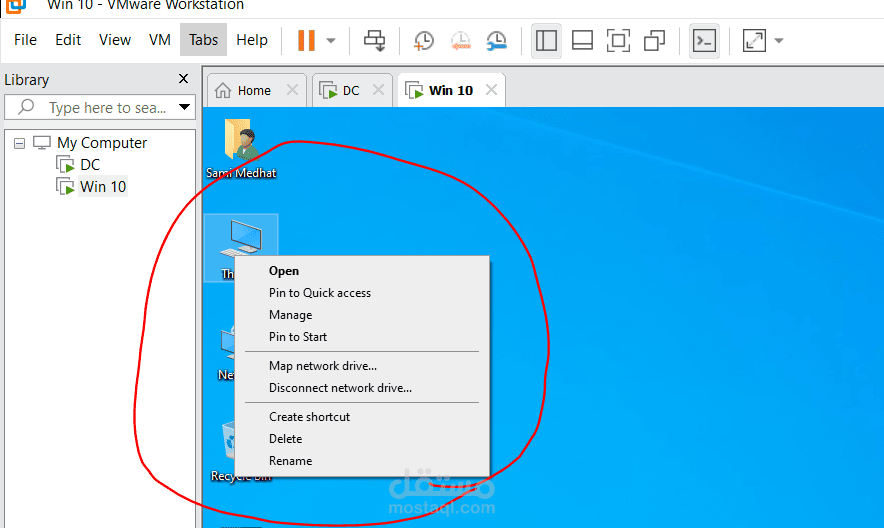Select Win 10 in library tree

(103, 187)
